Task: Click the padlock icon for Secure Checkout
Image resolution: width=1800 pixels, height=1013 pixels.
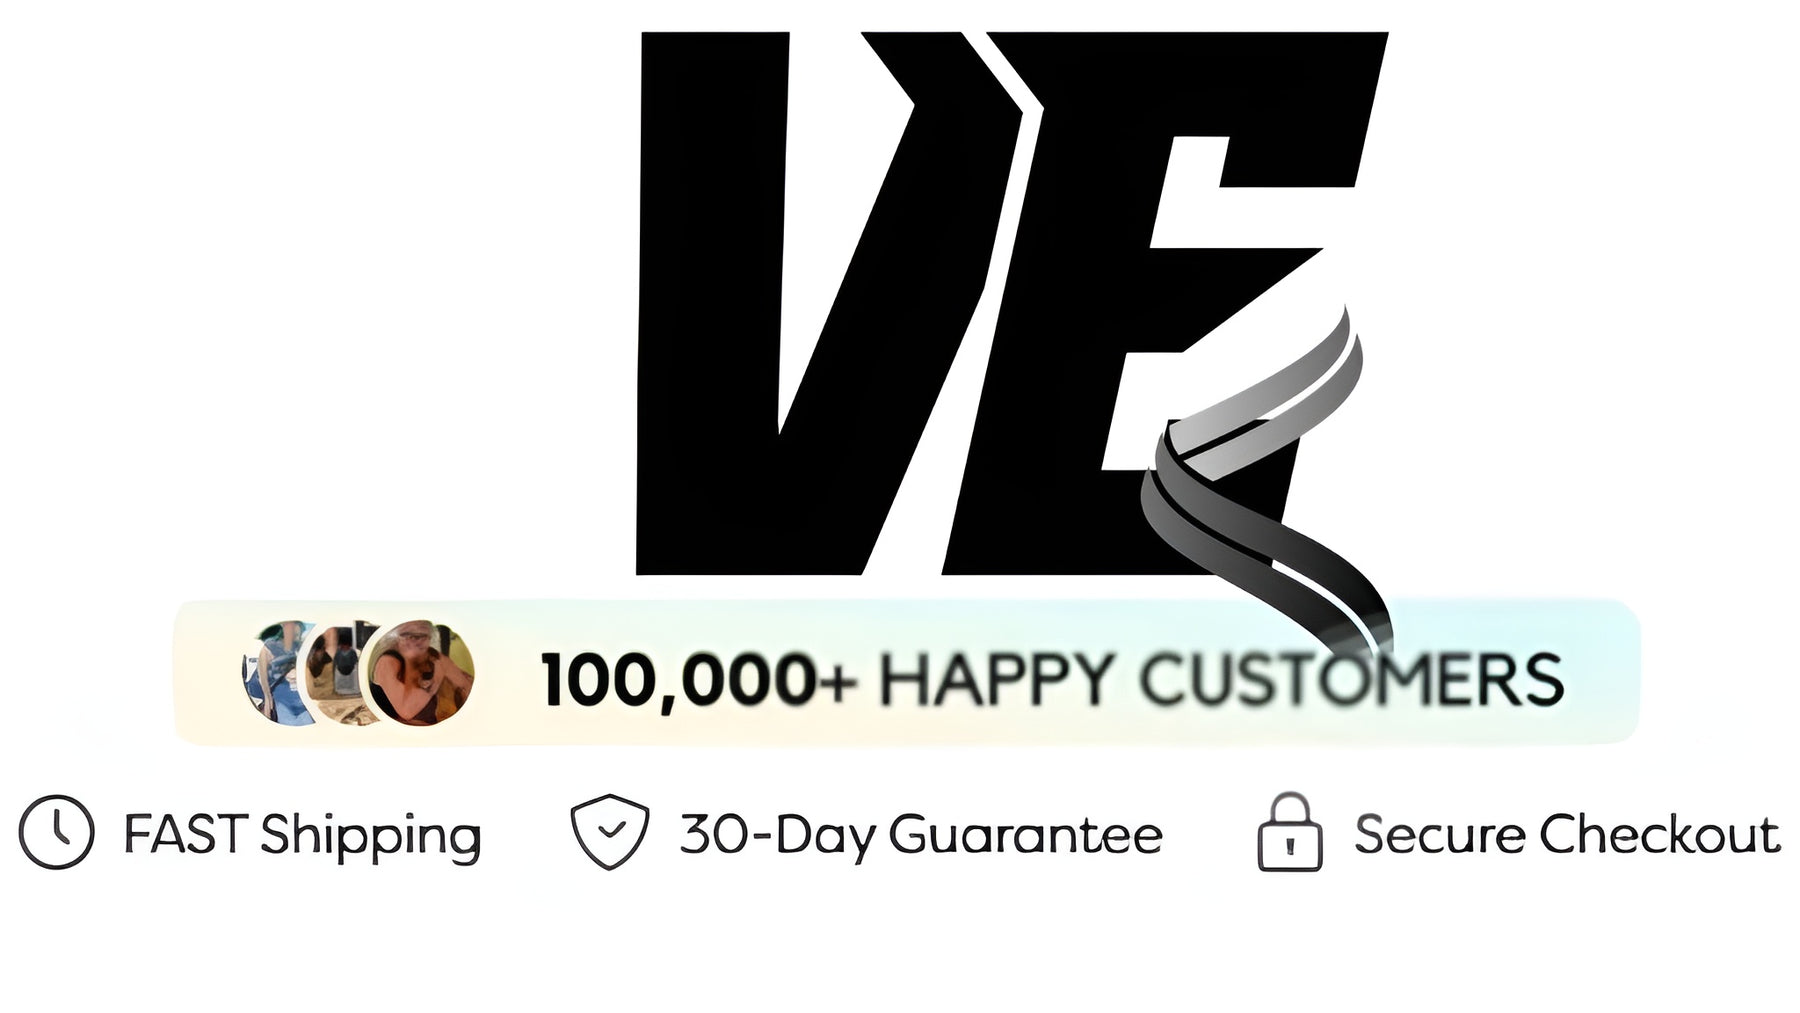Action: click(1290, 832)
